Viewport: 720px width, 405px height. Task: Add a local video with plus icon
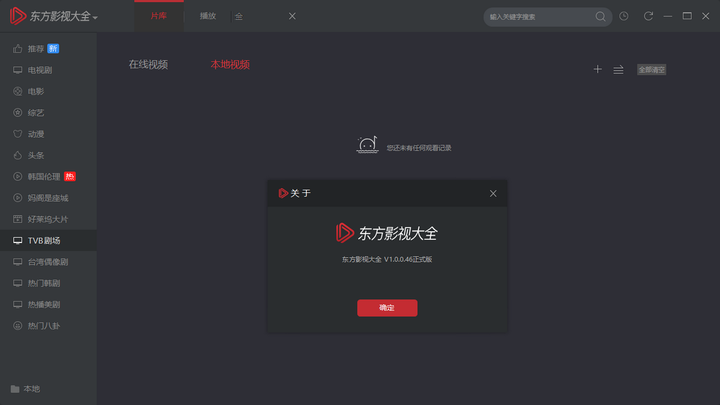click(597, 69)
